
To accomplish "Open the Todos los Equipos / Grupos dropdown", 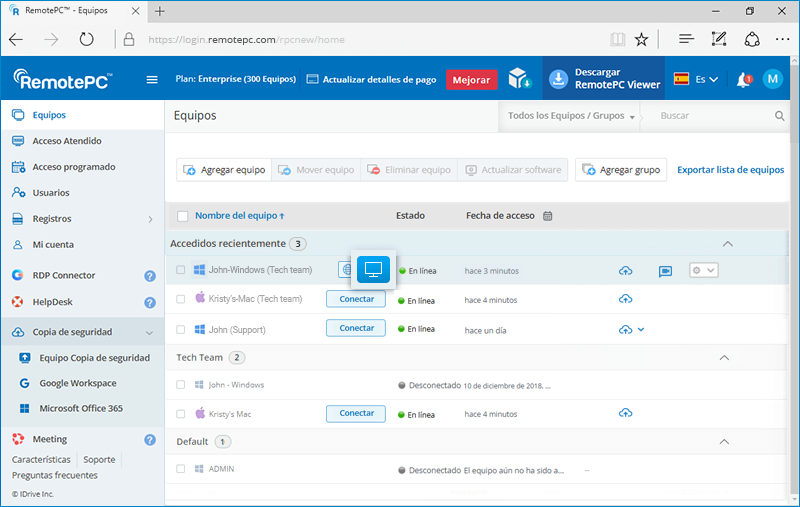I will point(572,116).
